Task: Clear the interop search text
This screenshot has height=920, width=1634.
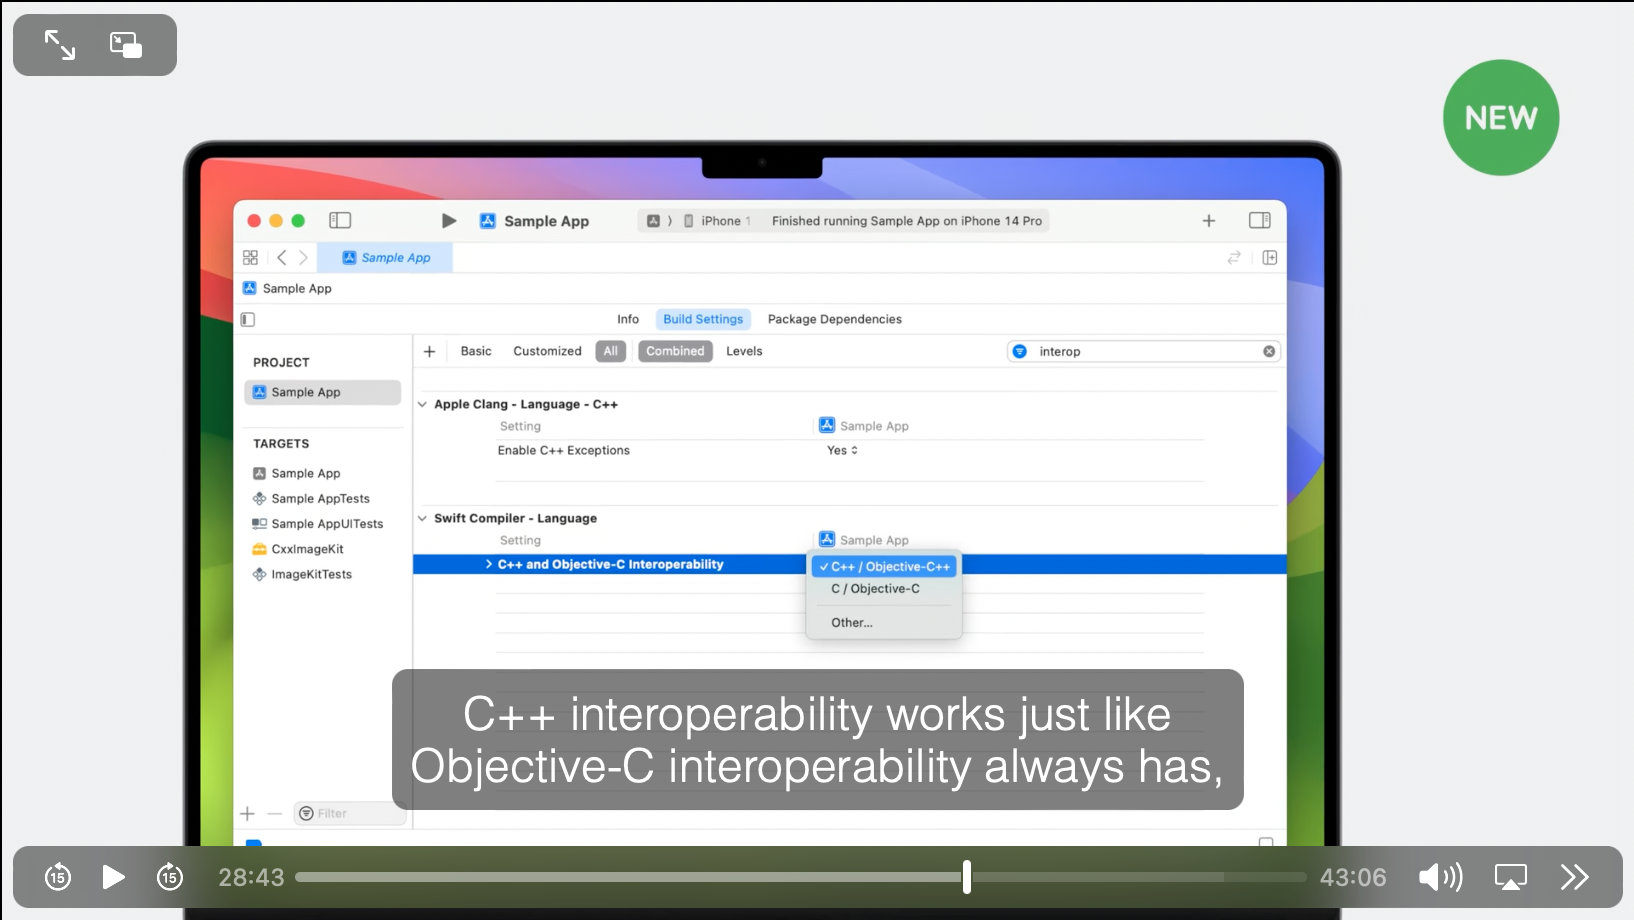Action: click(1269, 351)
